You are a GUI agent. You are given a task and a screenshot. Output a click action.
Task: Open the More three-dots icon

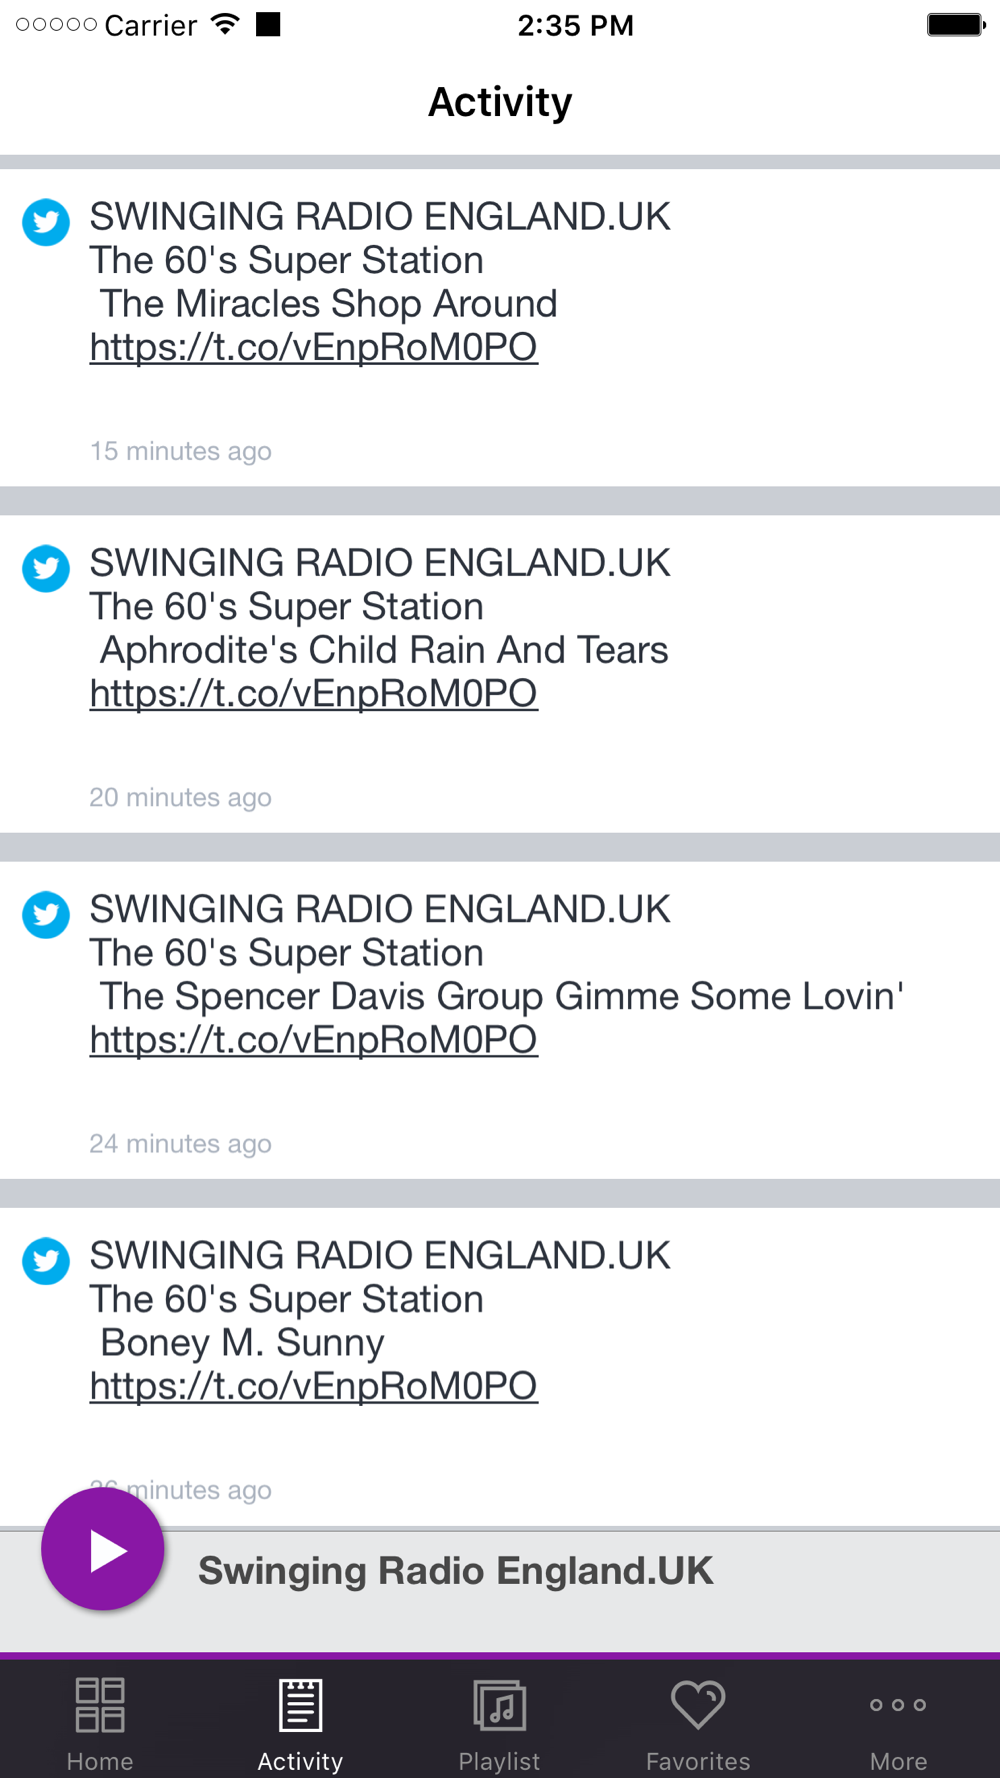[x=898, y=1705]
